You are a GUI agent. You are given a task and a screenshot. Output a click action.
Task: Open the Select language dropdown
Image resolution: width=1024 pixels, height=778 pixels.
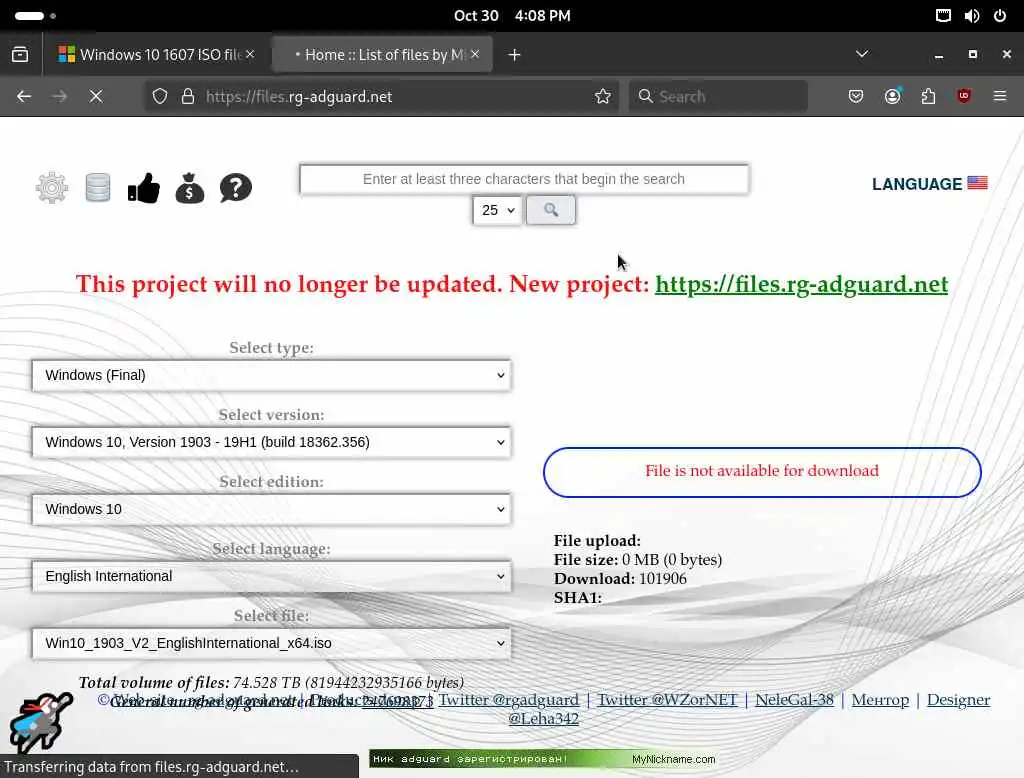[271, 576]
